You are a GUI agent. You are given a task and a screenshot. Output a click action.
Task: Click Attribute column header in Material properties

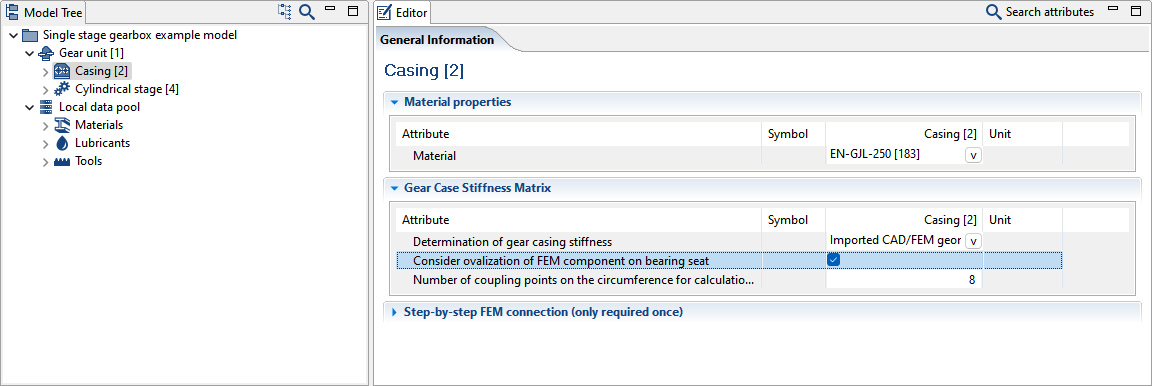(x=425, y=134)
